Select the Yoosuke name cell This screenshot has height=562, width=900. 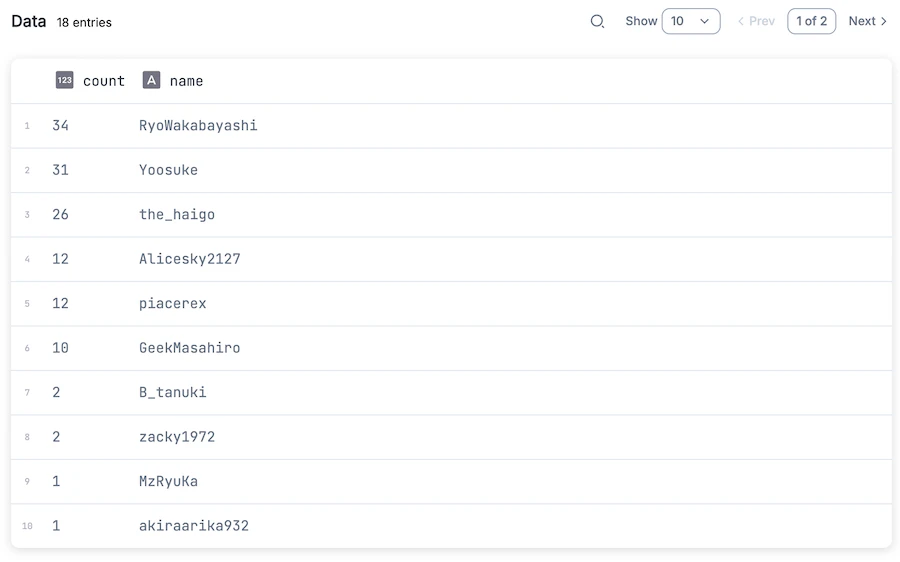(x=168, y=170)
